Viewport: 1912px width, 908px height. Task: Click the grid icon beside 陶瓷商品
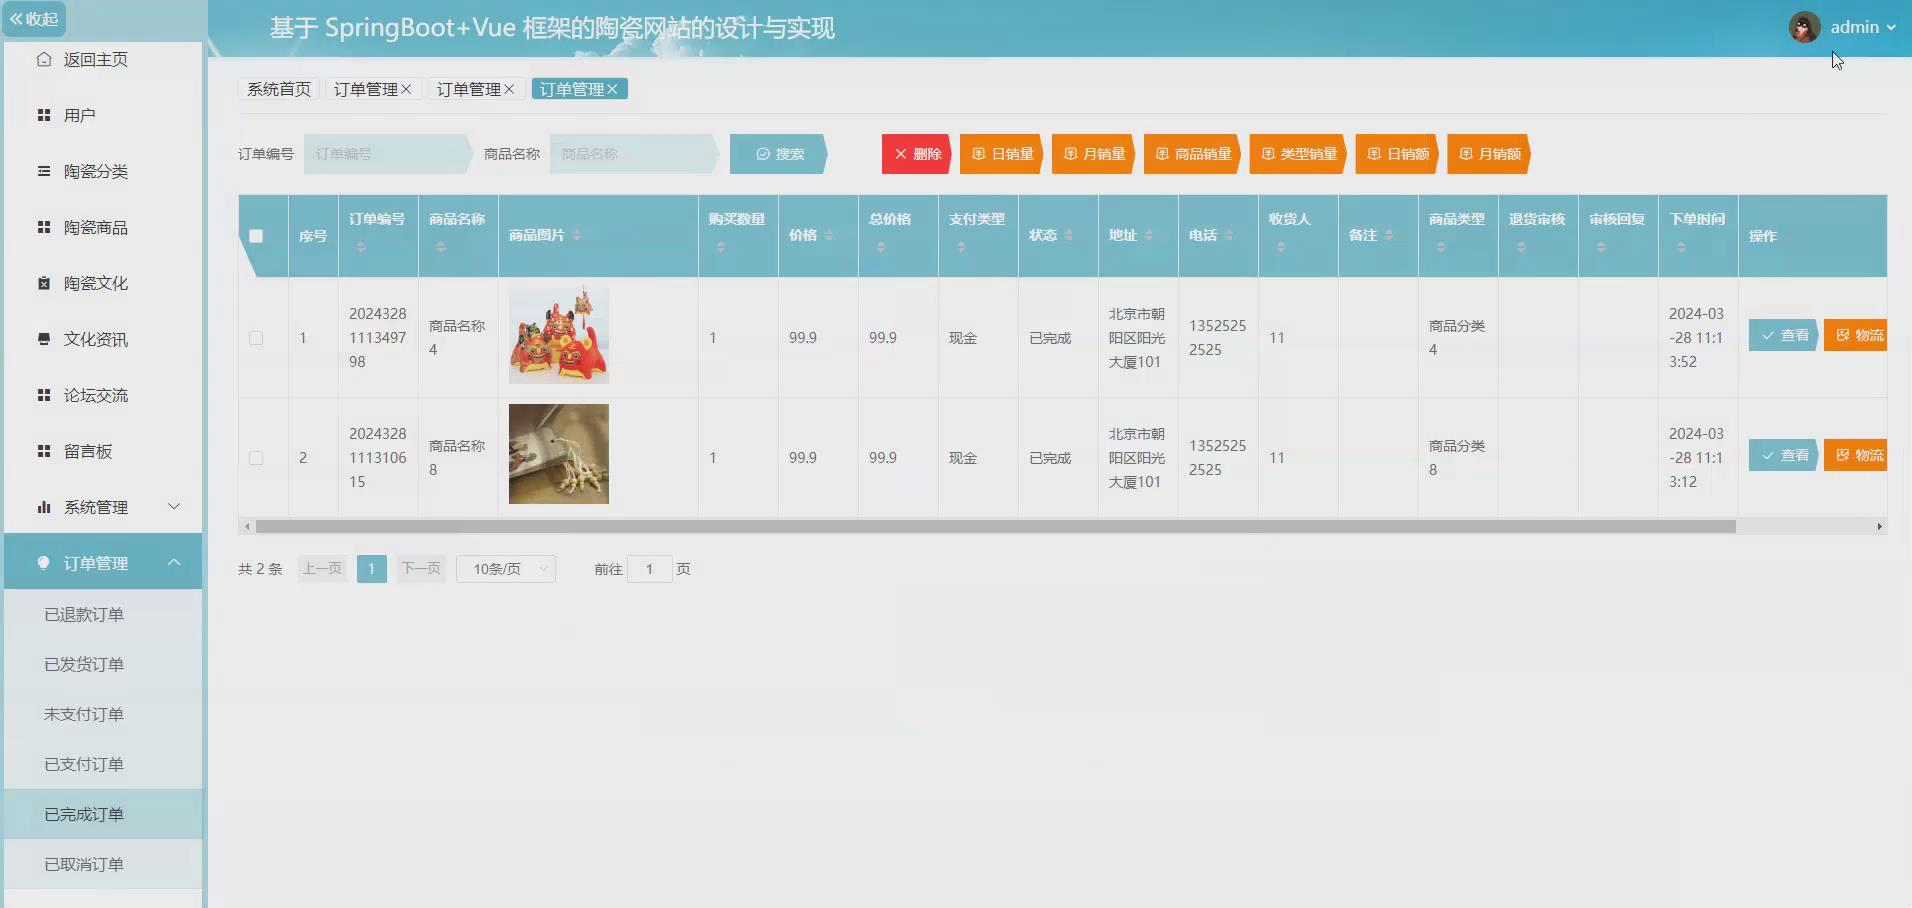44,227
